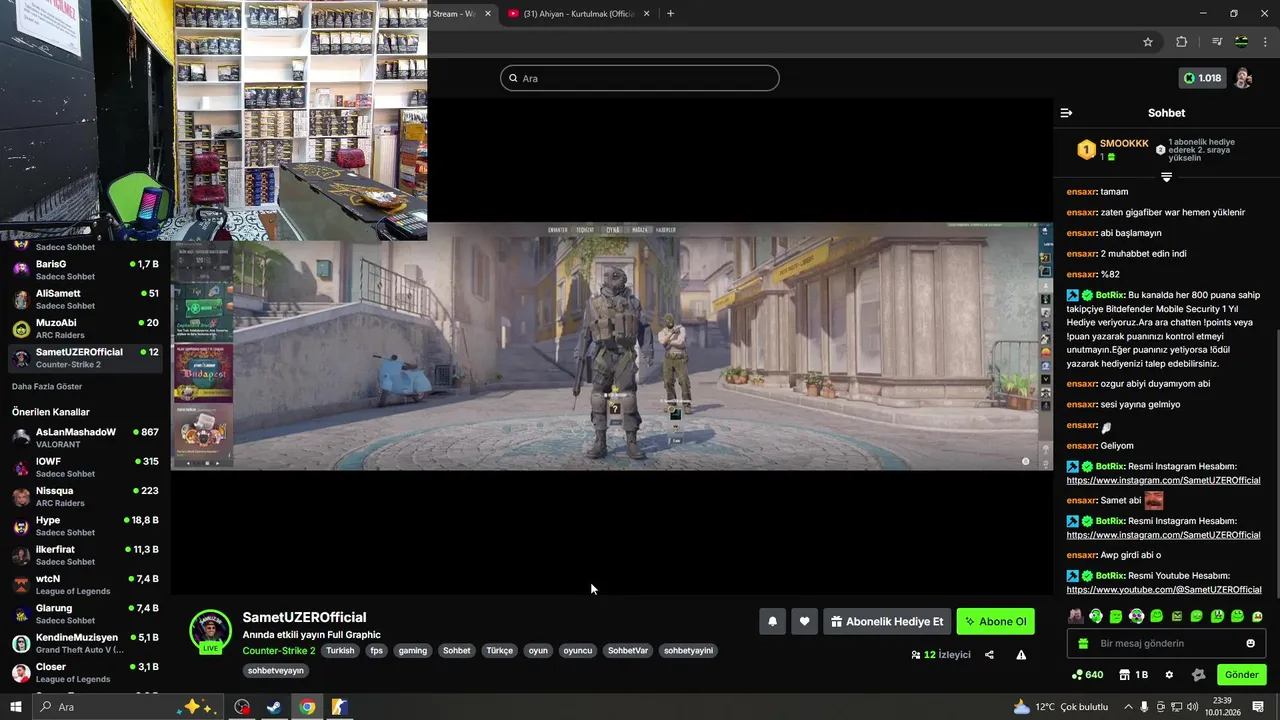Open Glarung recommended channel
Viewport: 1280px width, 720px height.
coord(85,614)
